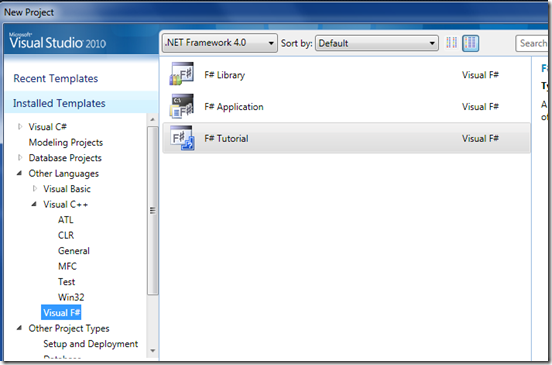Select Visual C# in the tree
The image size is (552, 365).
[x=48, y=127]
